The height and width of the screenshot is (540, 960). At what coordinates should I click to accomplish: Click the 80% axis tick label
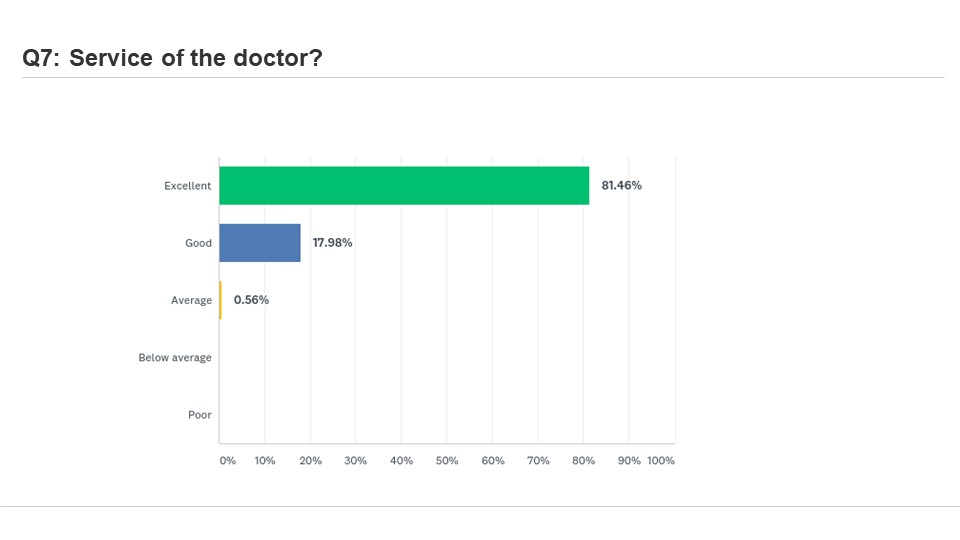click(x=583, y=460)
